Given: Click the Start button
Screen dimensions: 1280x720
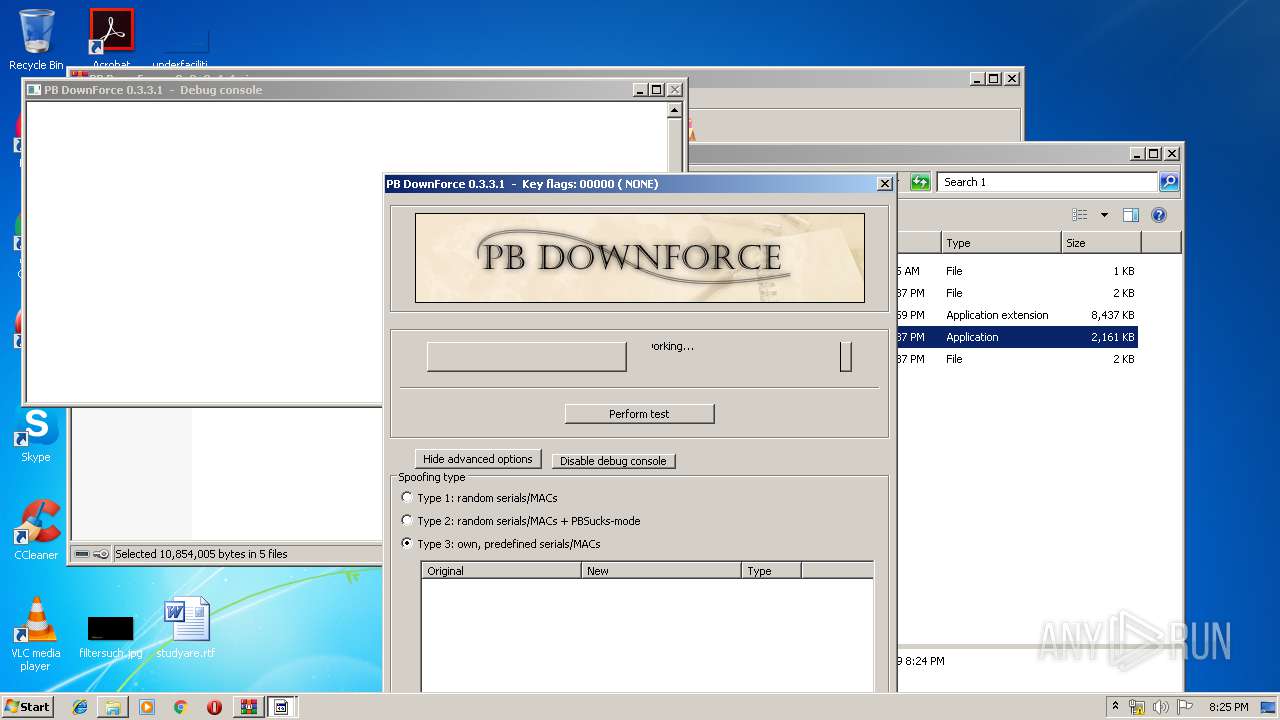Looking at the screenshot, I should coord(28,706).
